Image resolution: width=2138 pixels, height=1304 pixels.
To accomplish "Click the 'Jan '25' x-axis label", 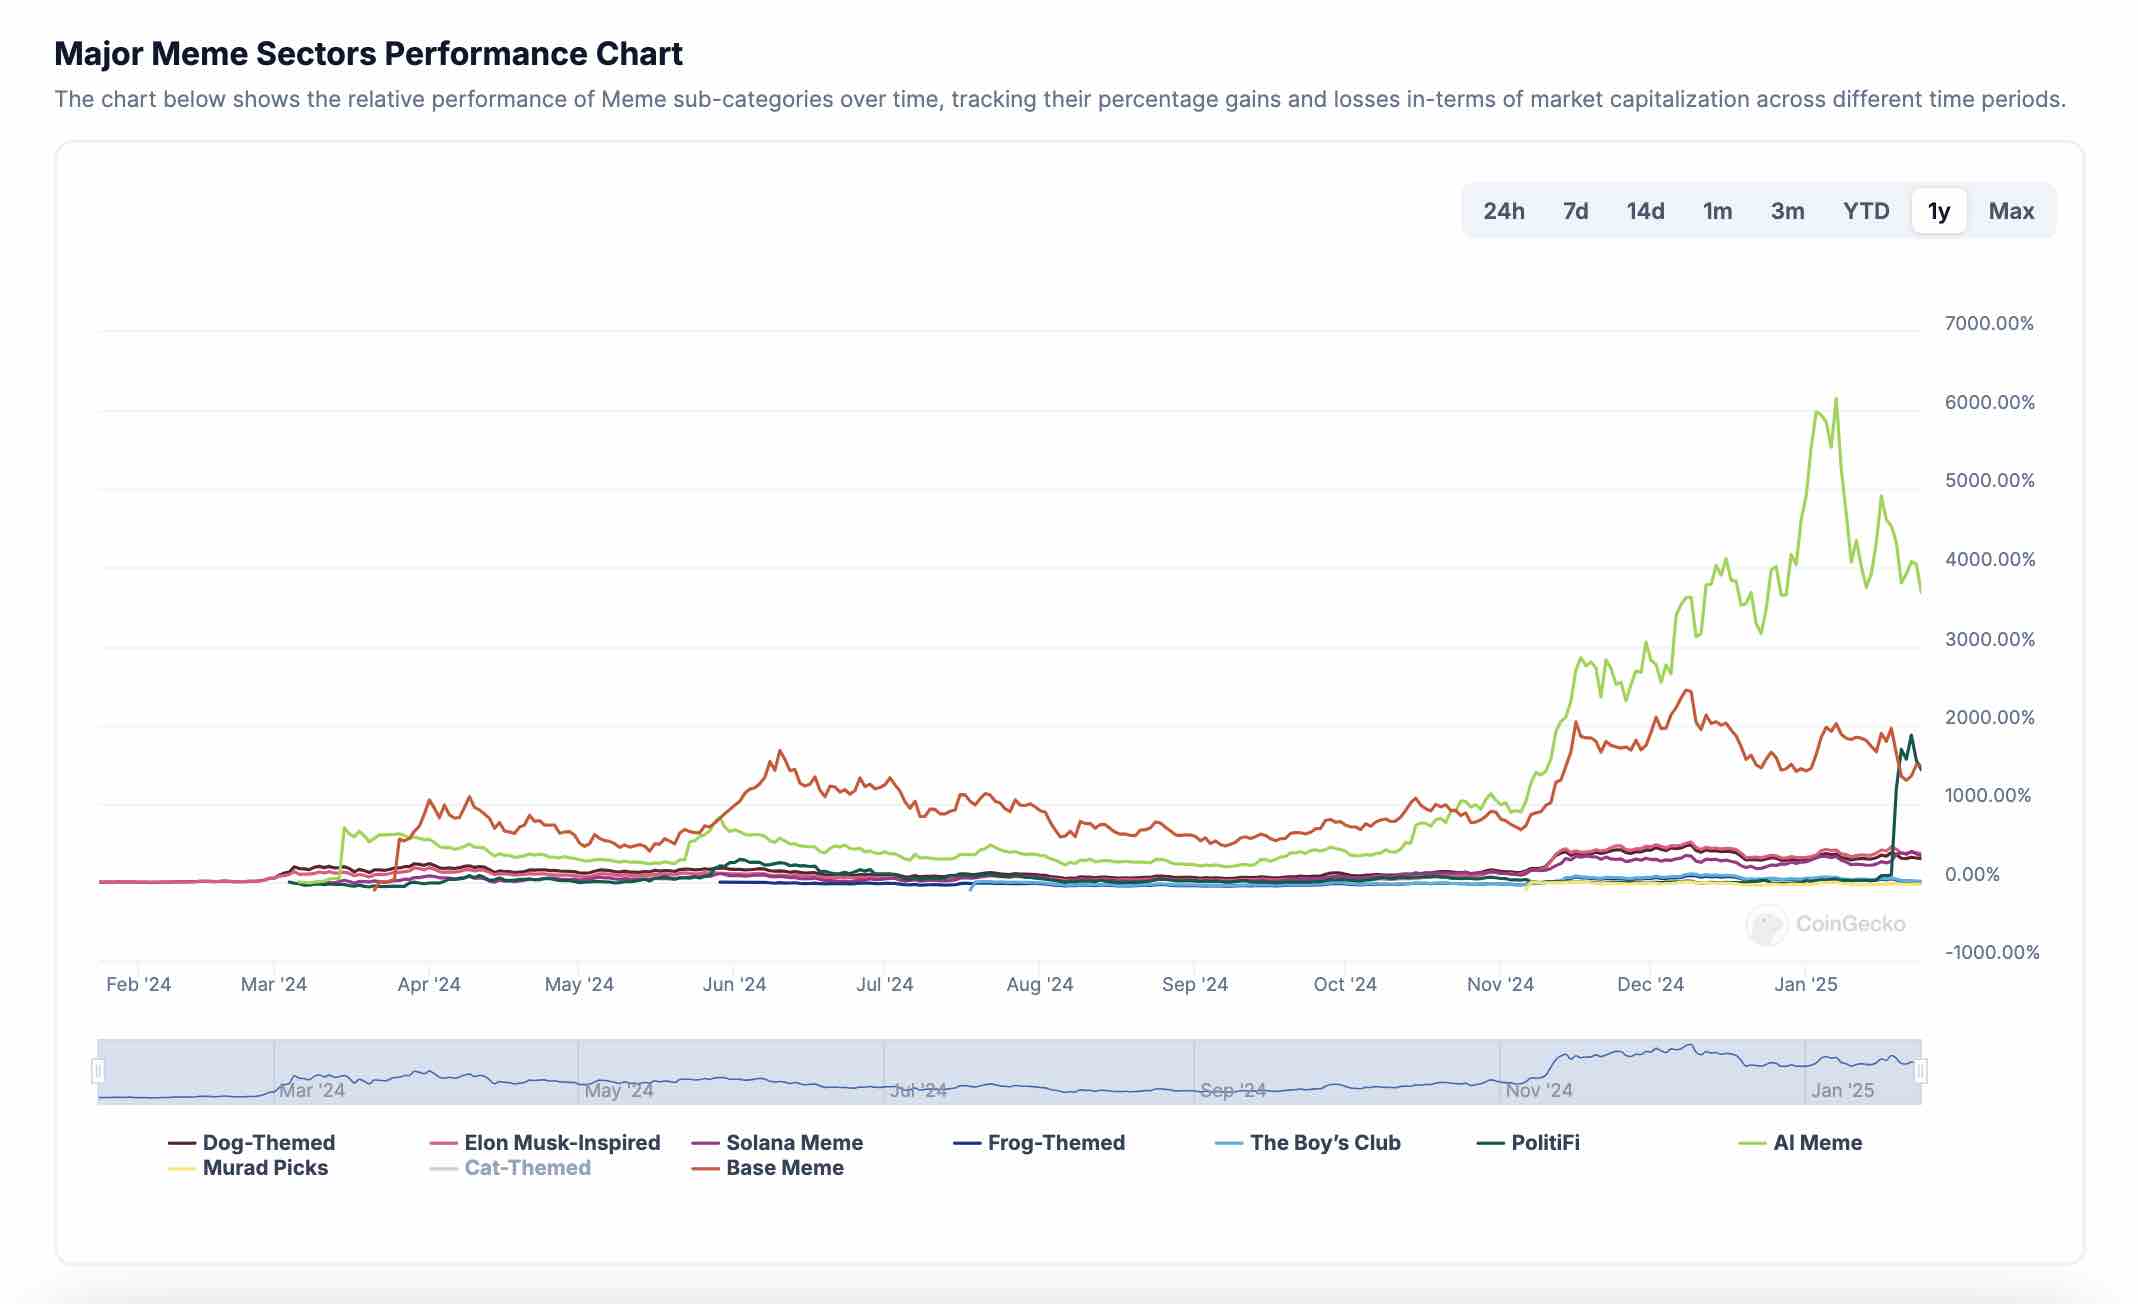I will click(x=1805, y=984).
